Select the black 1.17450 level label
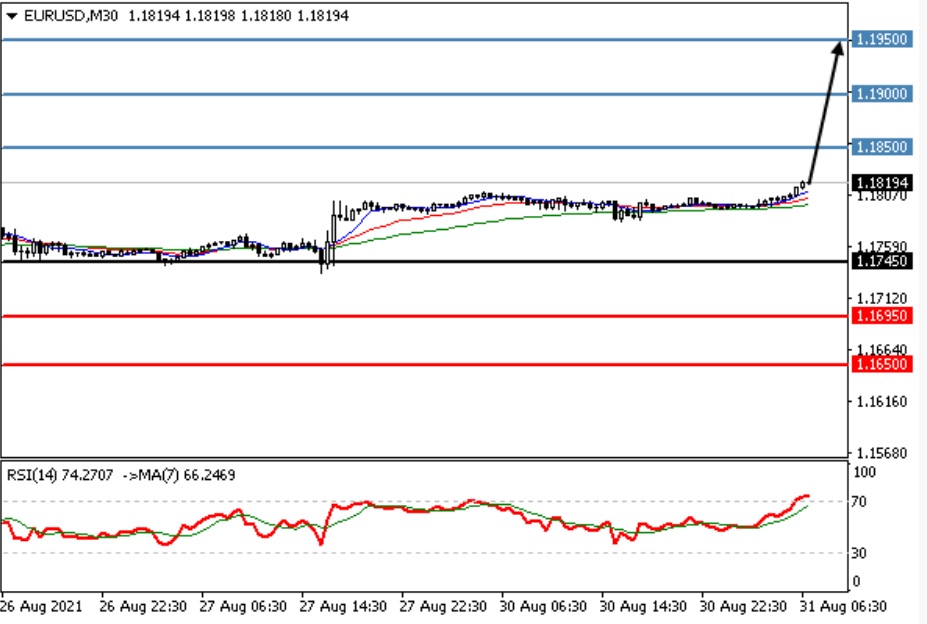Viewport: 927px width, 624px height. click(881, 261)
